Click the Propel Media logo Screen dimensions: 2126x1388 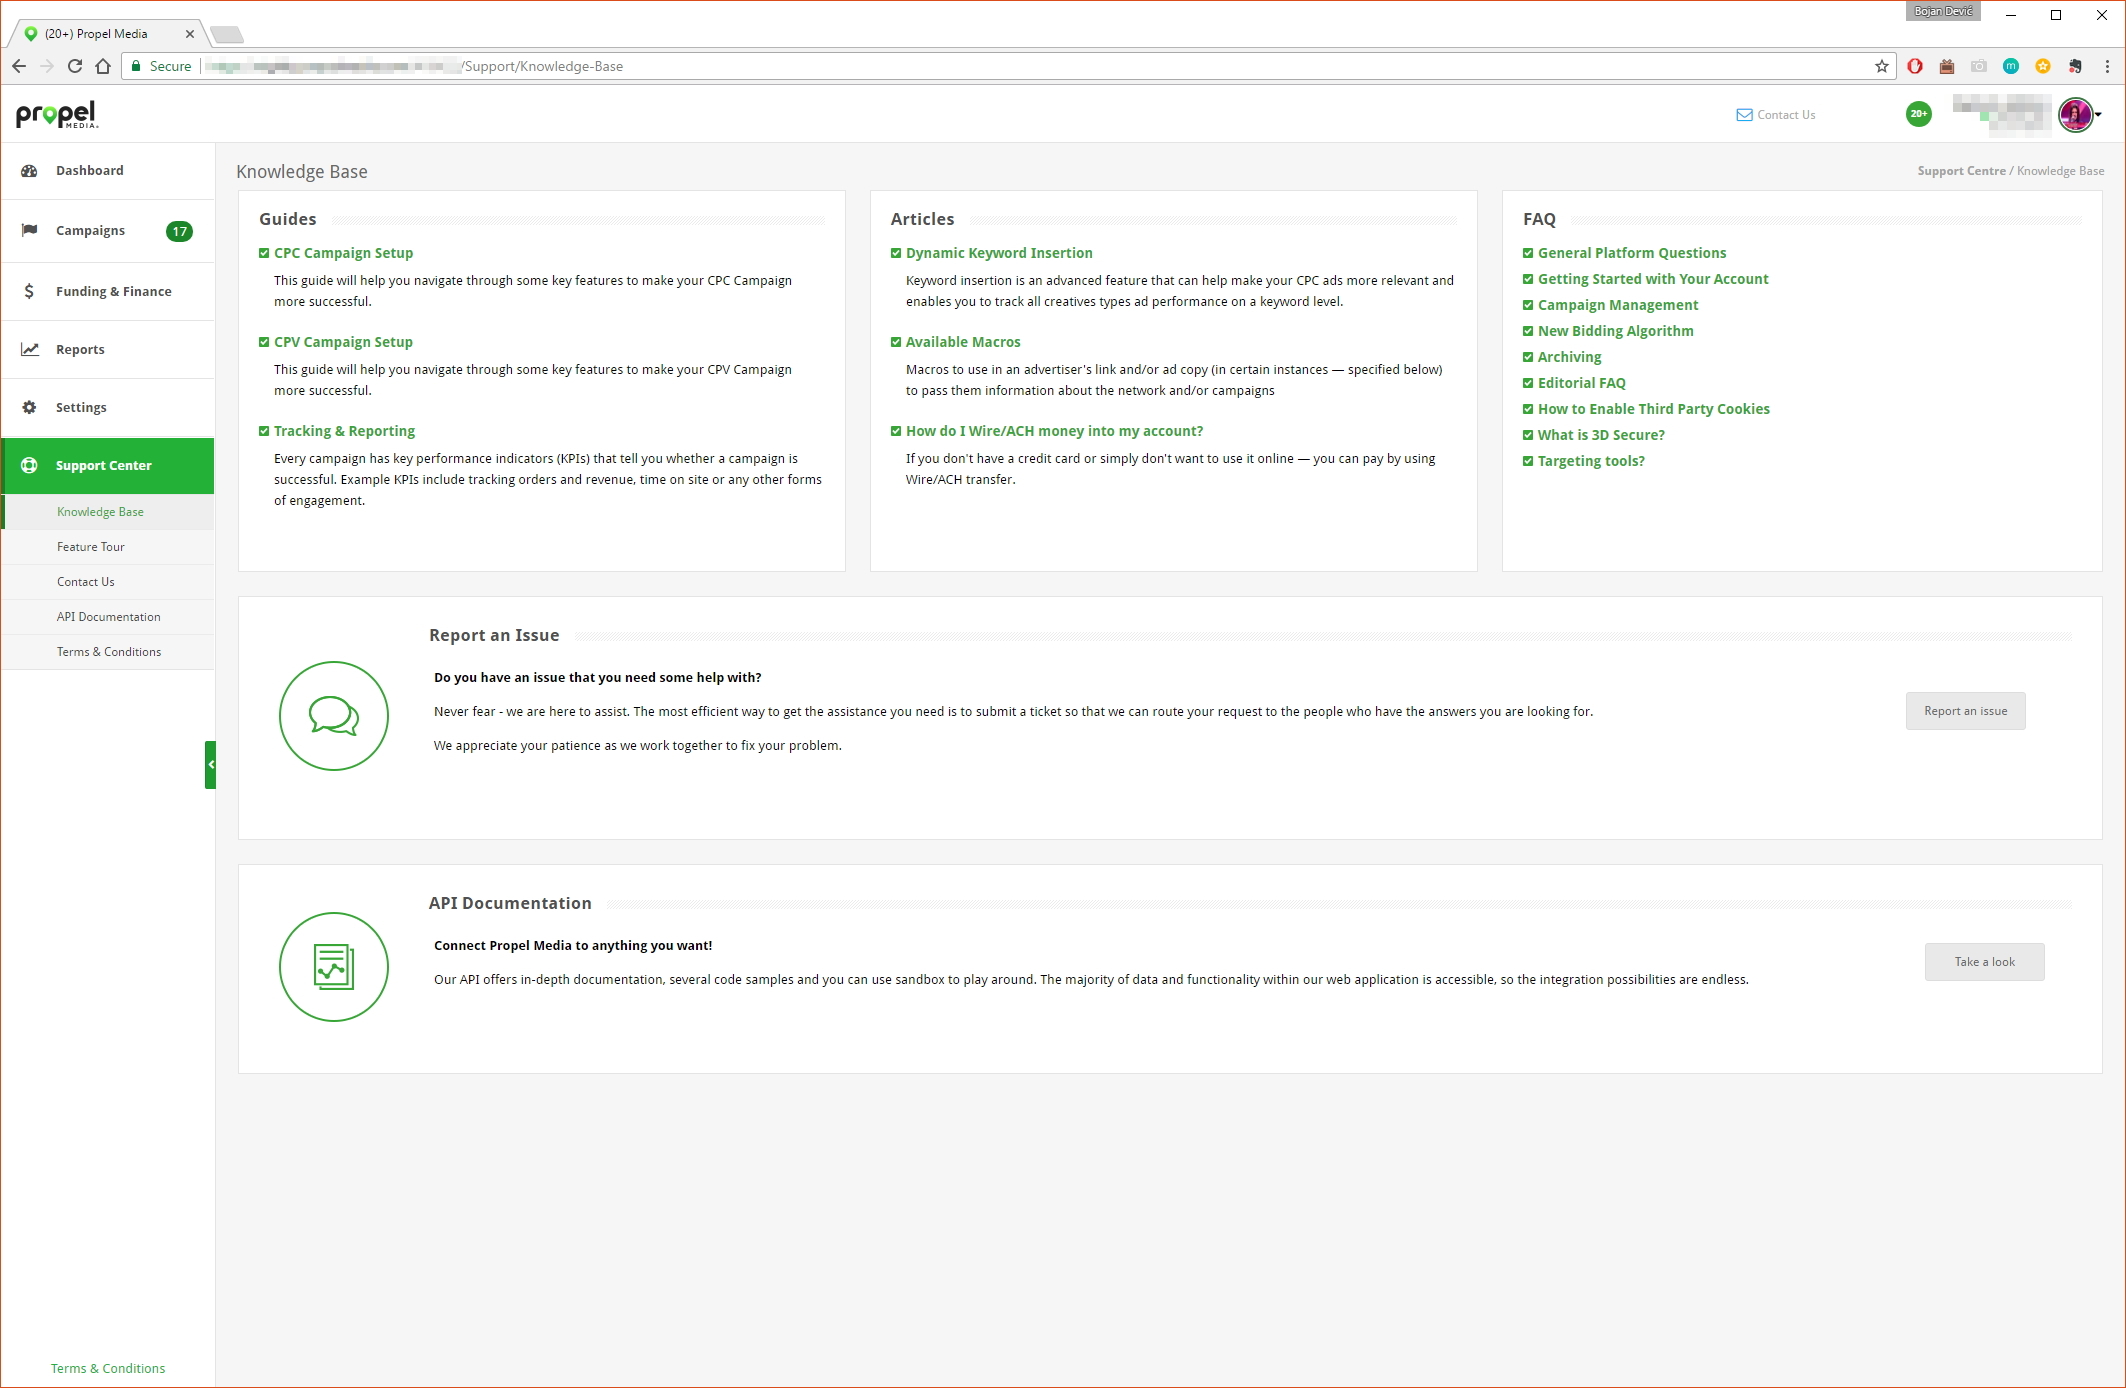[57, 115]
